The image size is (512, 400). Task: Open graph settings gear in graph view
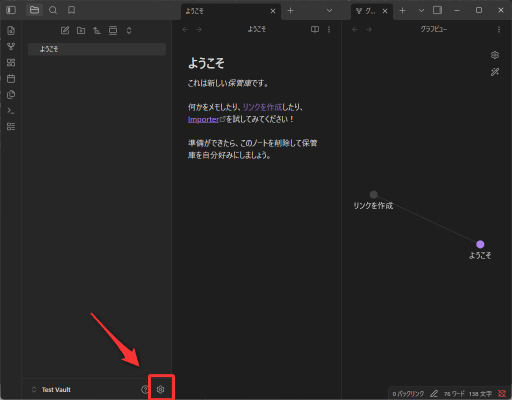click(x=495, y=55)
